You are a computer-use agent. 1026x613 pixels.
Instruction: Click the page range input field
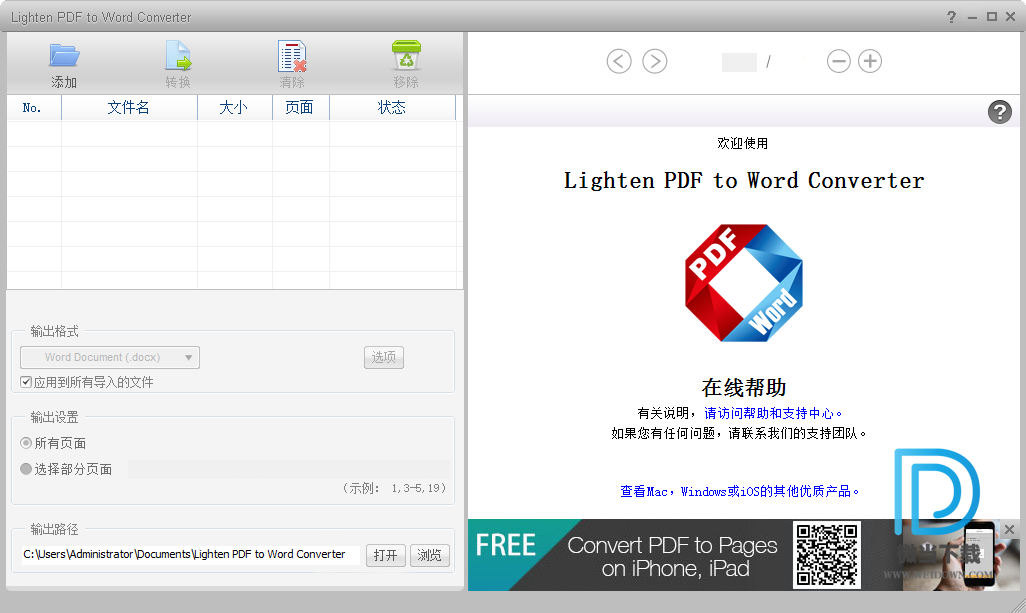coord(289,469)
